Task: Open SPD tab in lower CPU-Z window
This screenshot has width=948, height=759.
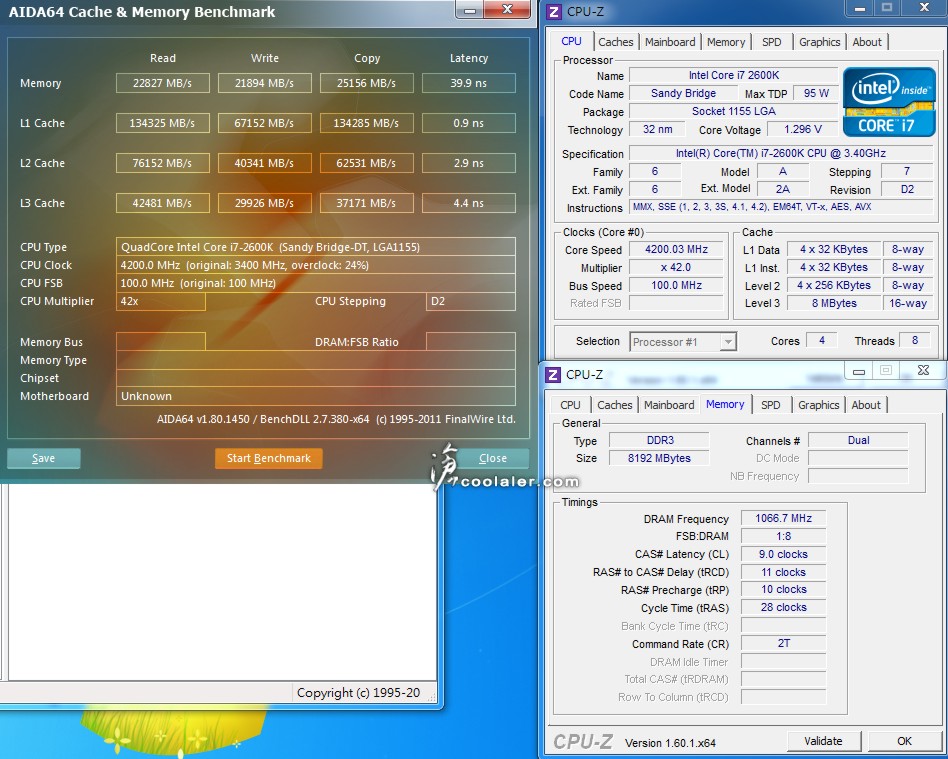Action: tap(770, 405)
